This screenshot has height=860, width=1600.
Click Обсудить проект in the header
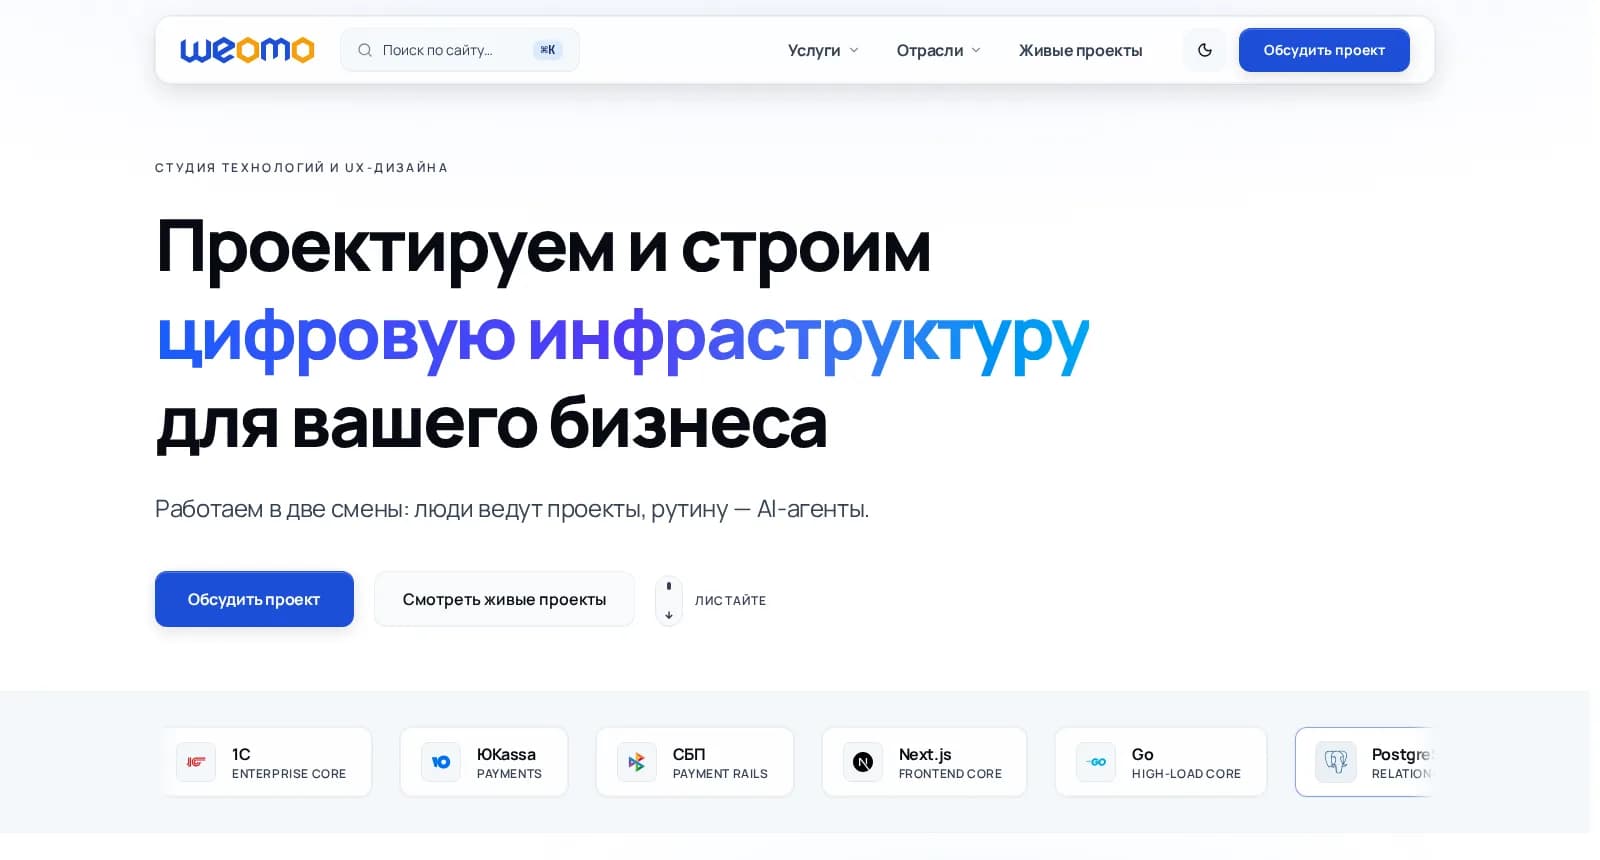pyautogui.click(x=1324, y=50)
